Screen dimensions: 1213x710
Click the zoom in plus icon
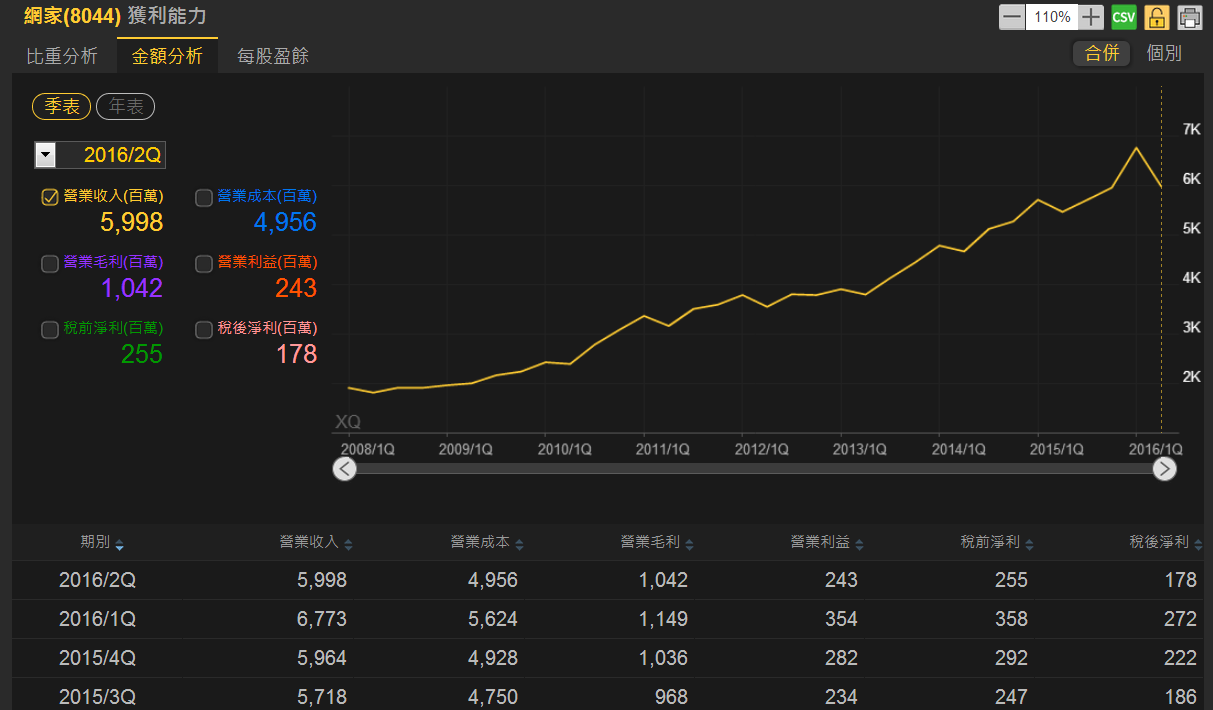click(1092, 17)
